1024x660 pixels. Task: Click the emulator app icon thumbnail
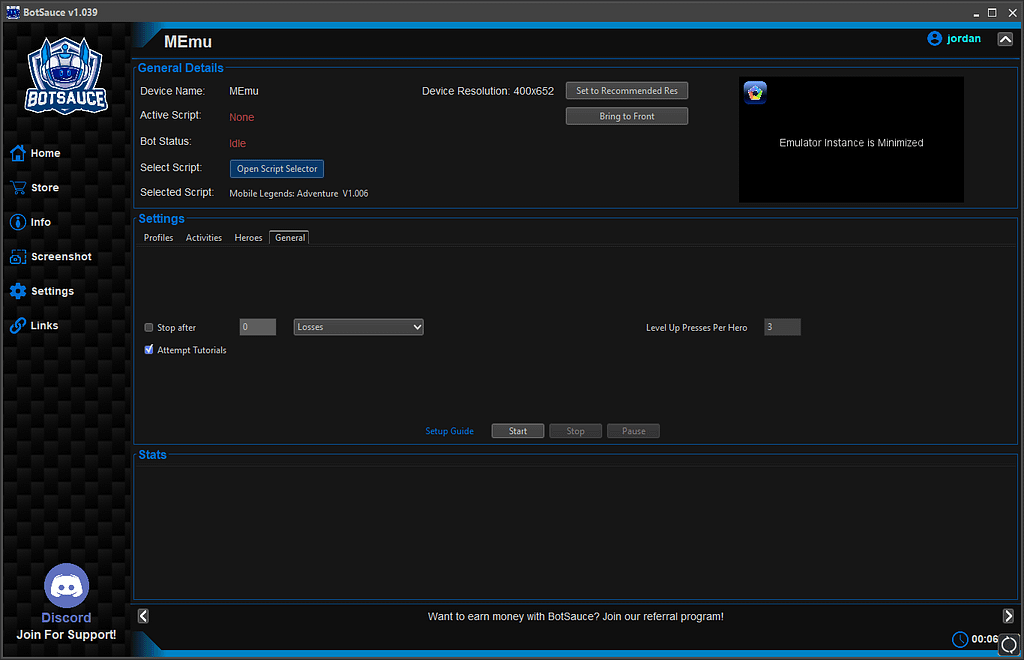point(755,93)
